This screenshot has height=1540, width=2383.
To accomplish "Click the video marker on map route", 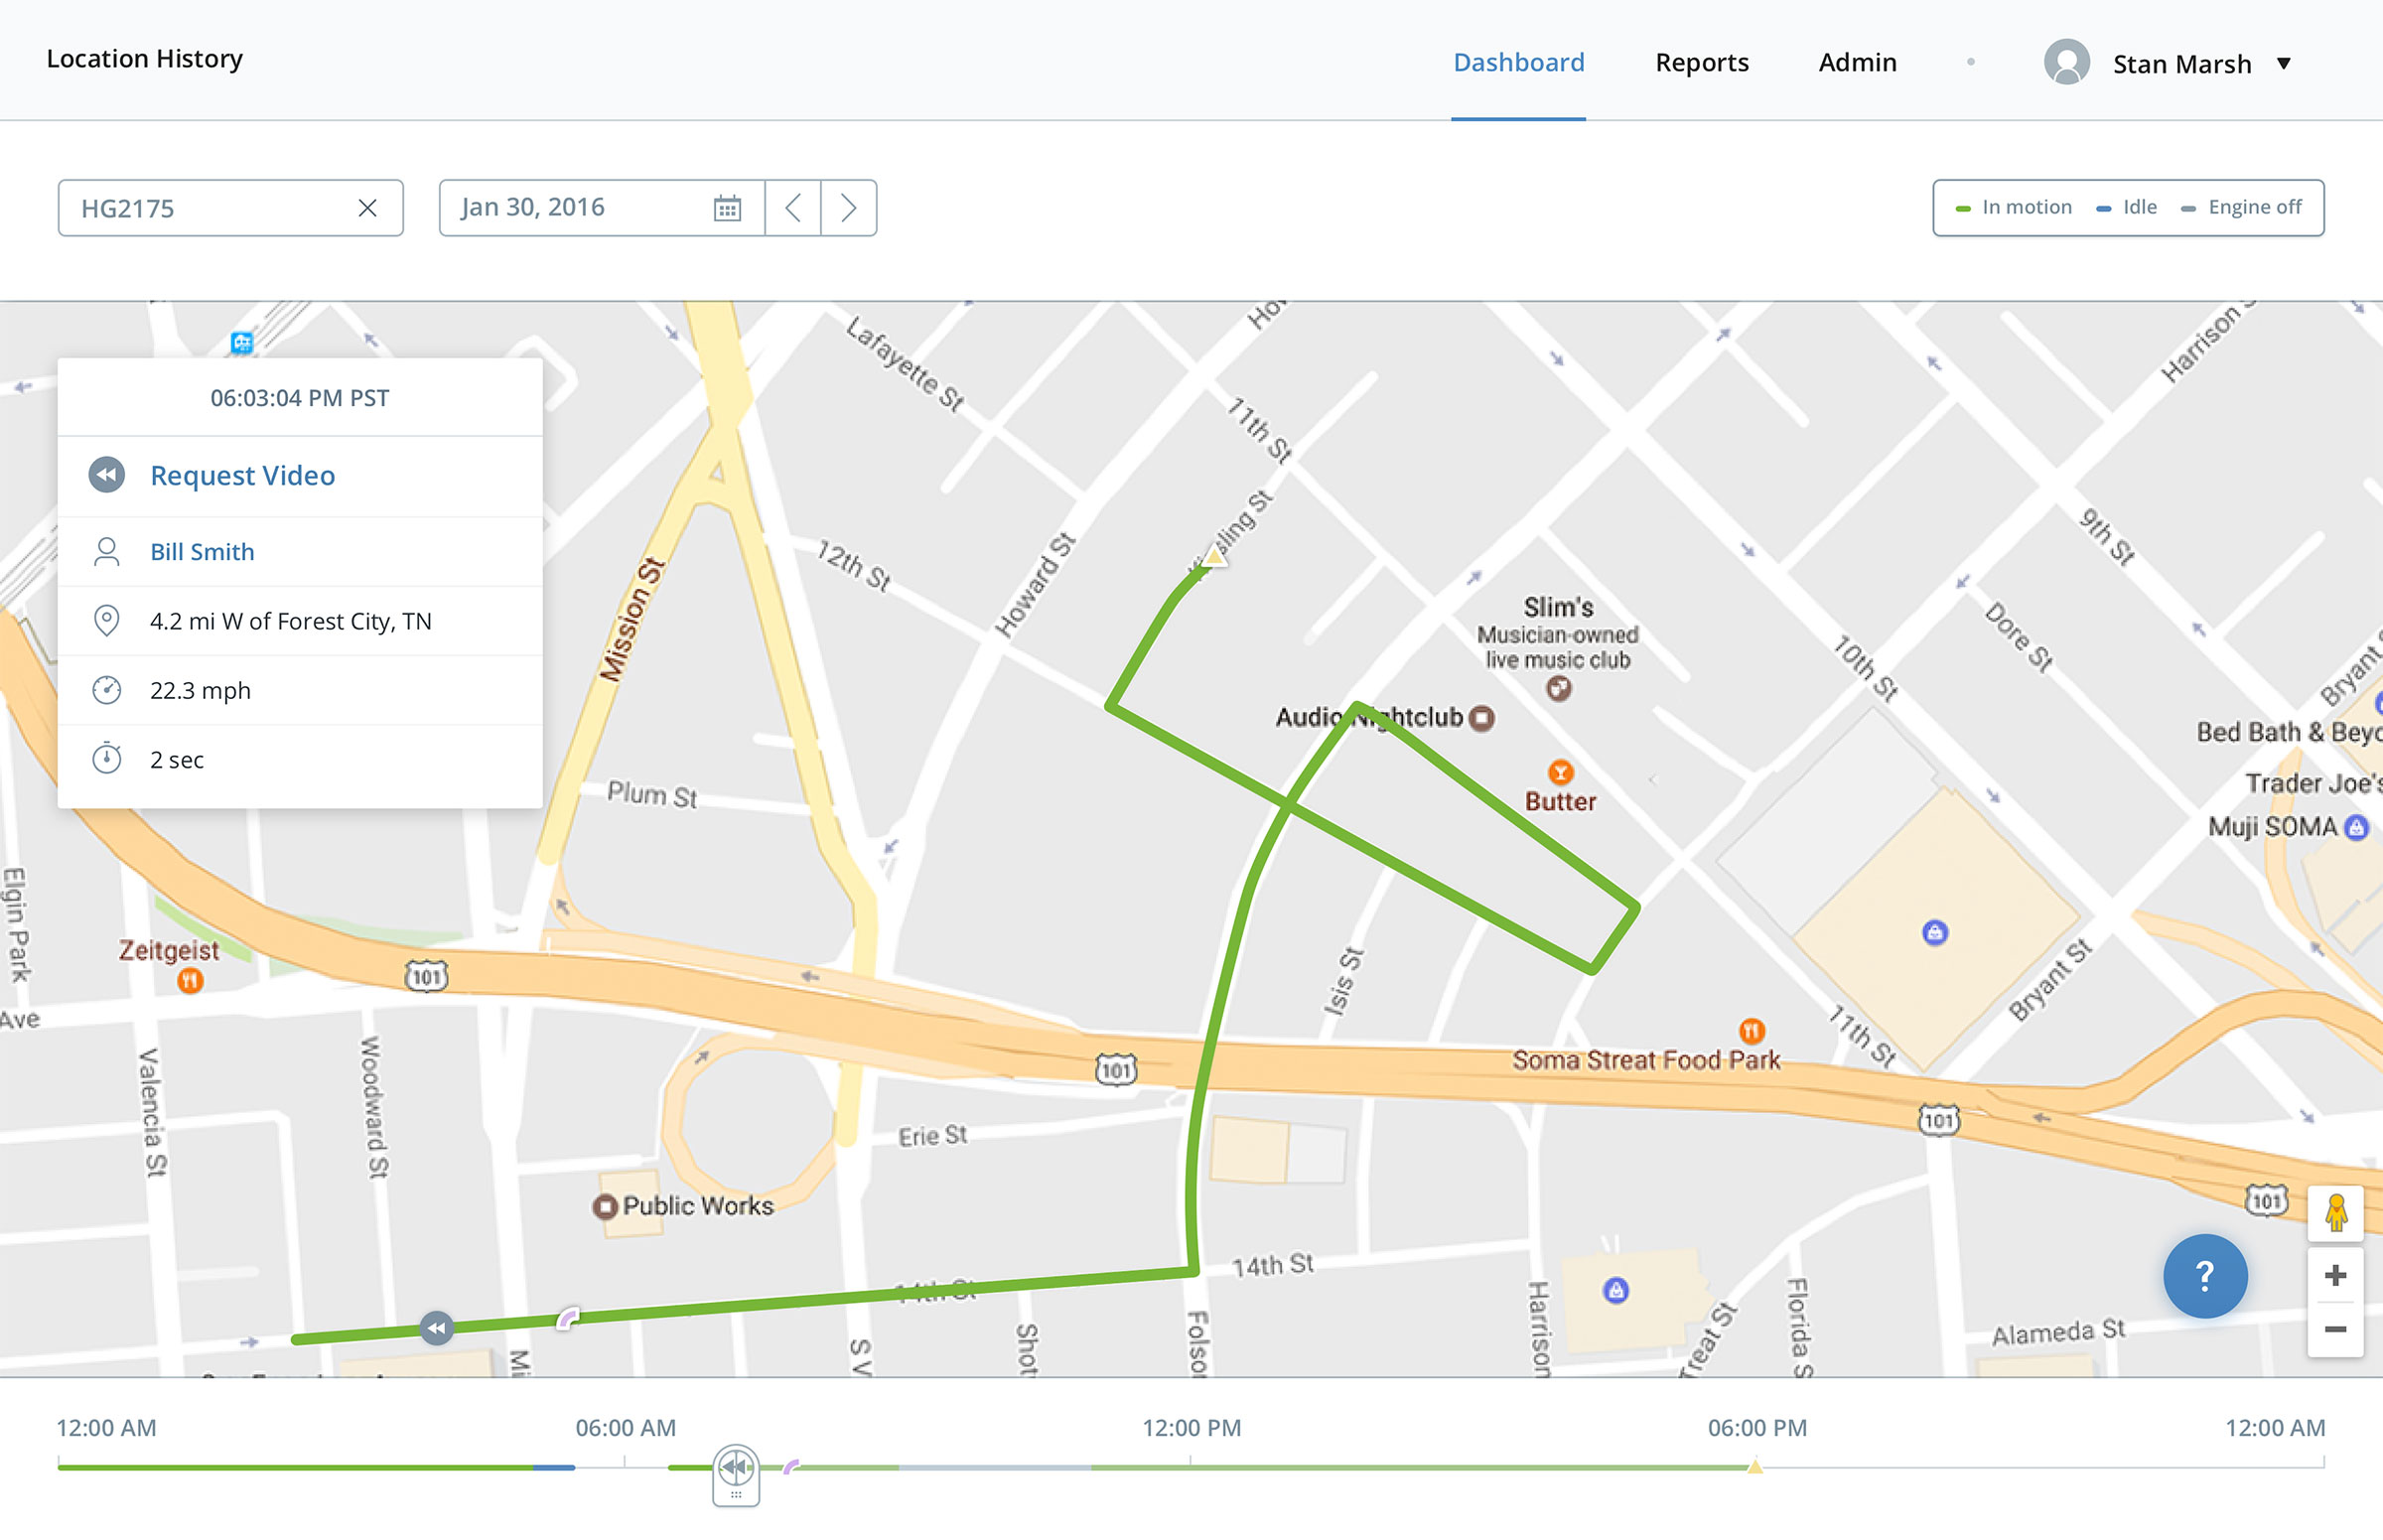I will point(436,1328).
